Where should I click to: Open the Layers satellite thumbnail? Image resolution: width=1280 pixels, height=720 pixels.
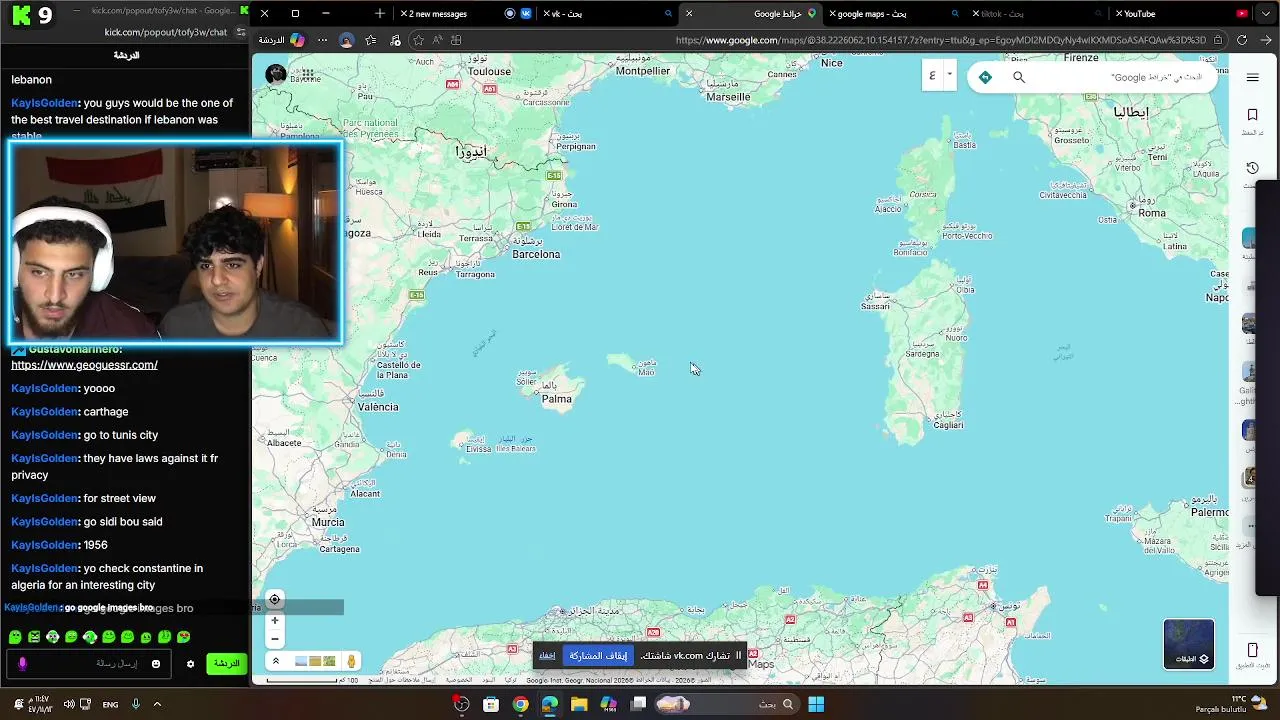click(x=1189, y=644)
